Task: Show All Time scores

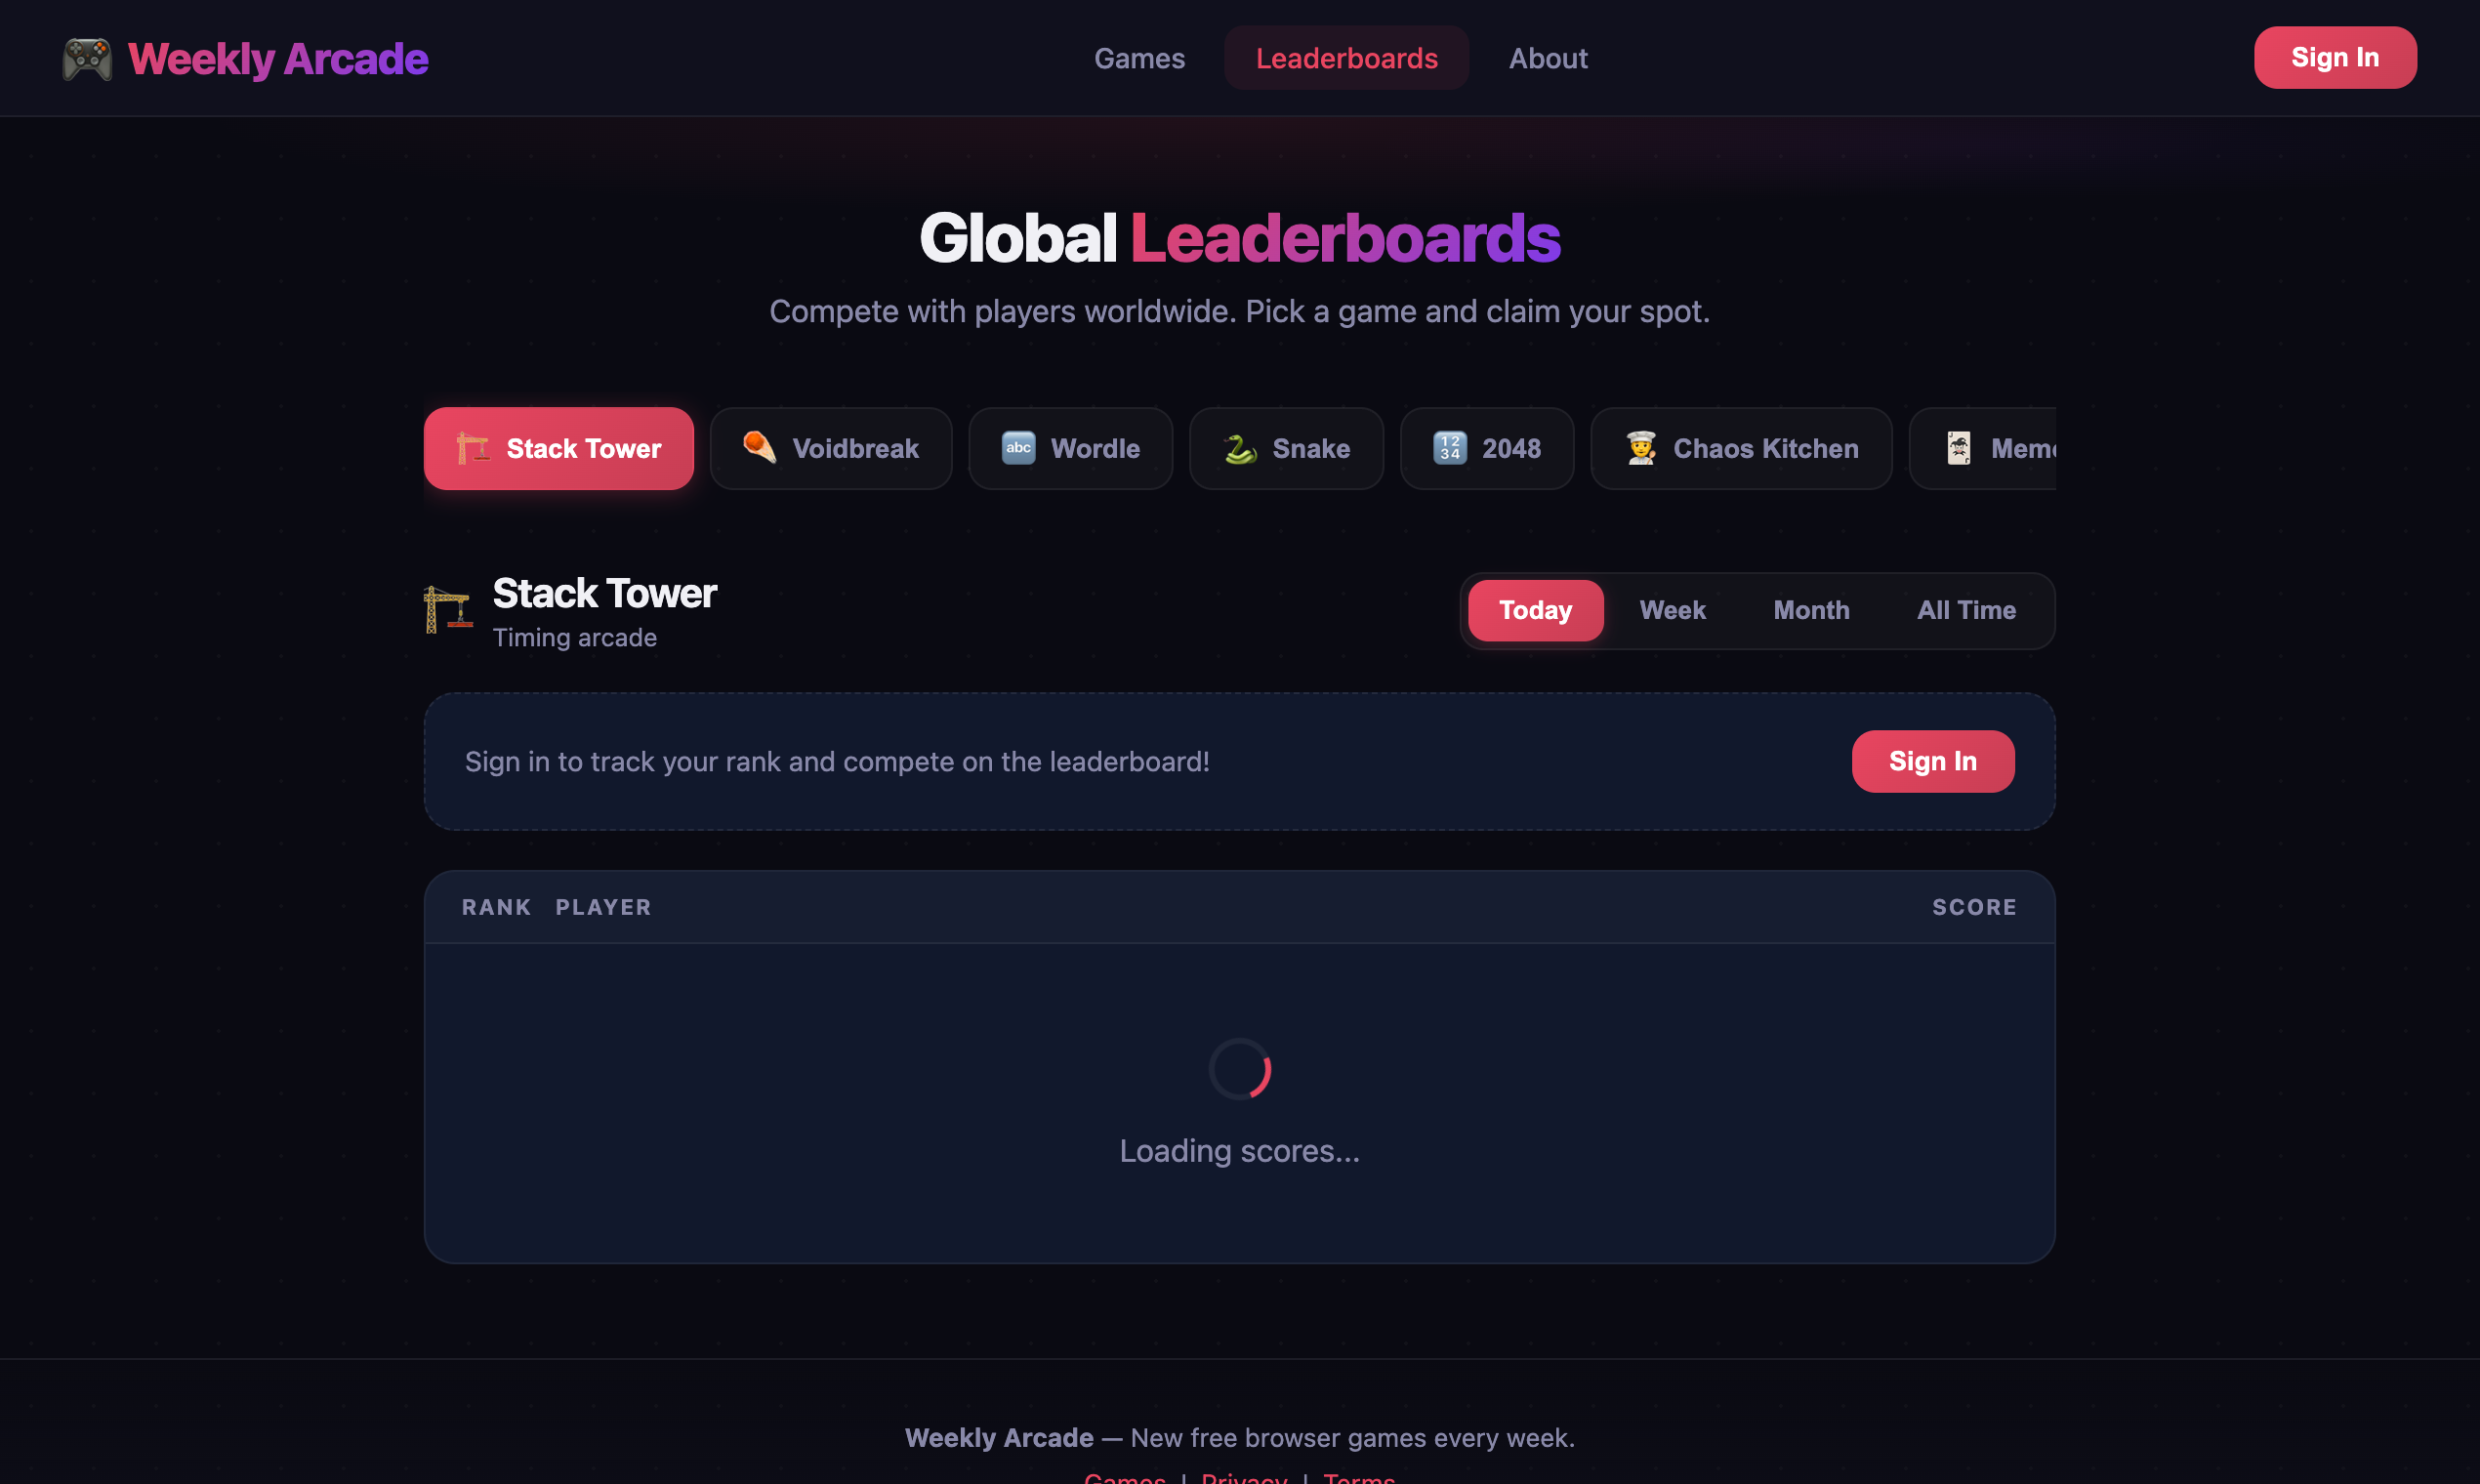Action: (1966, 610)
